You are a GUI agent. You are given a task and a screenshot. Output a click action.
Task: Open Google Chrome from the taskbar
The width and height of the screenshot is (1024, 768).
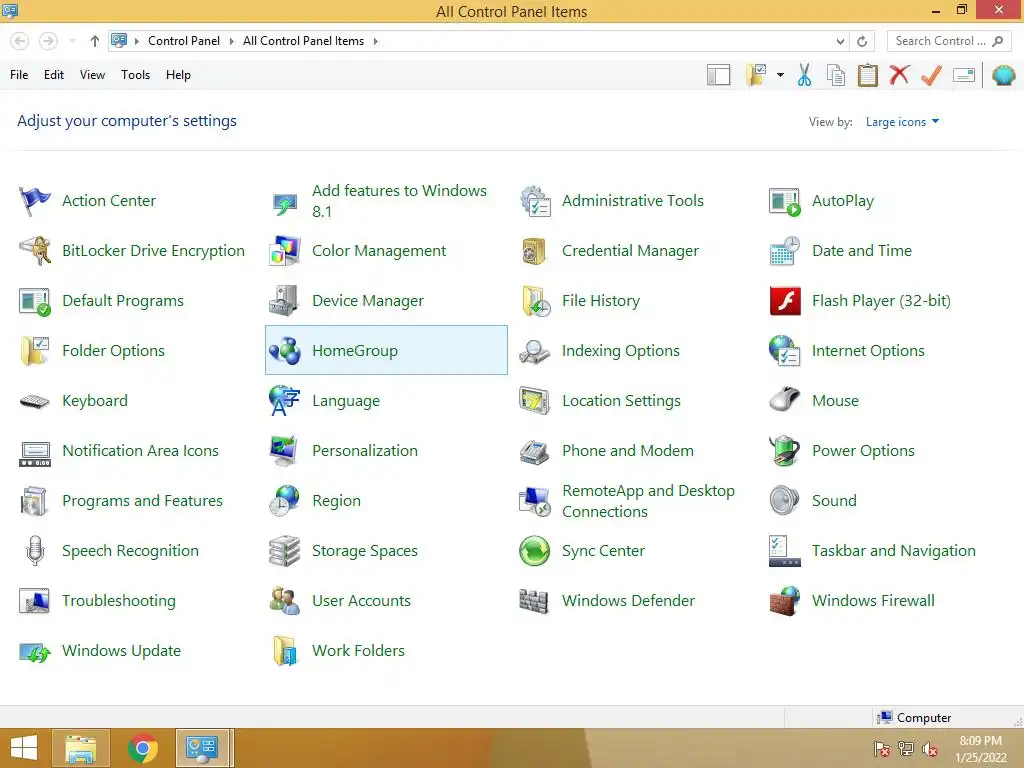(142, 748)
